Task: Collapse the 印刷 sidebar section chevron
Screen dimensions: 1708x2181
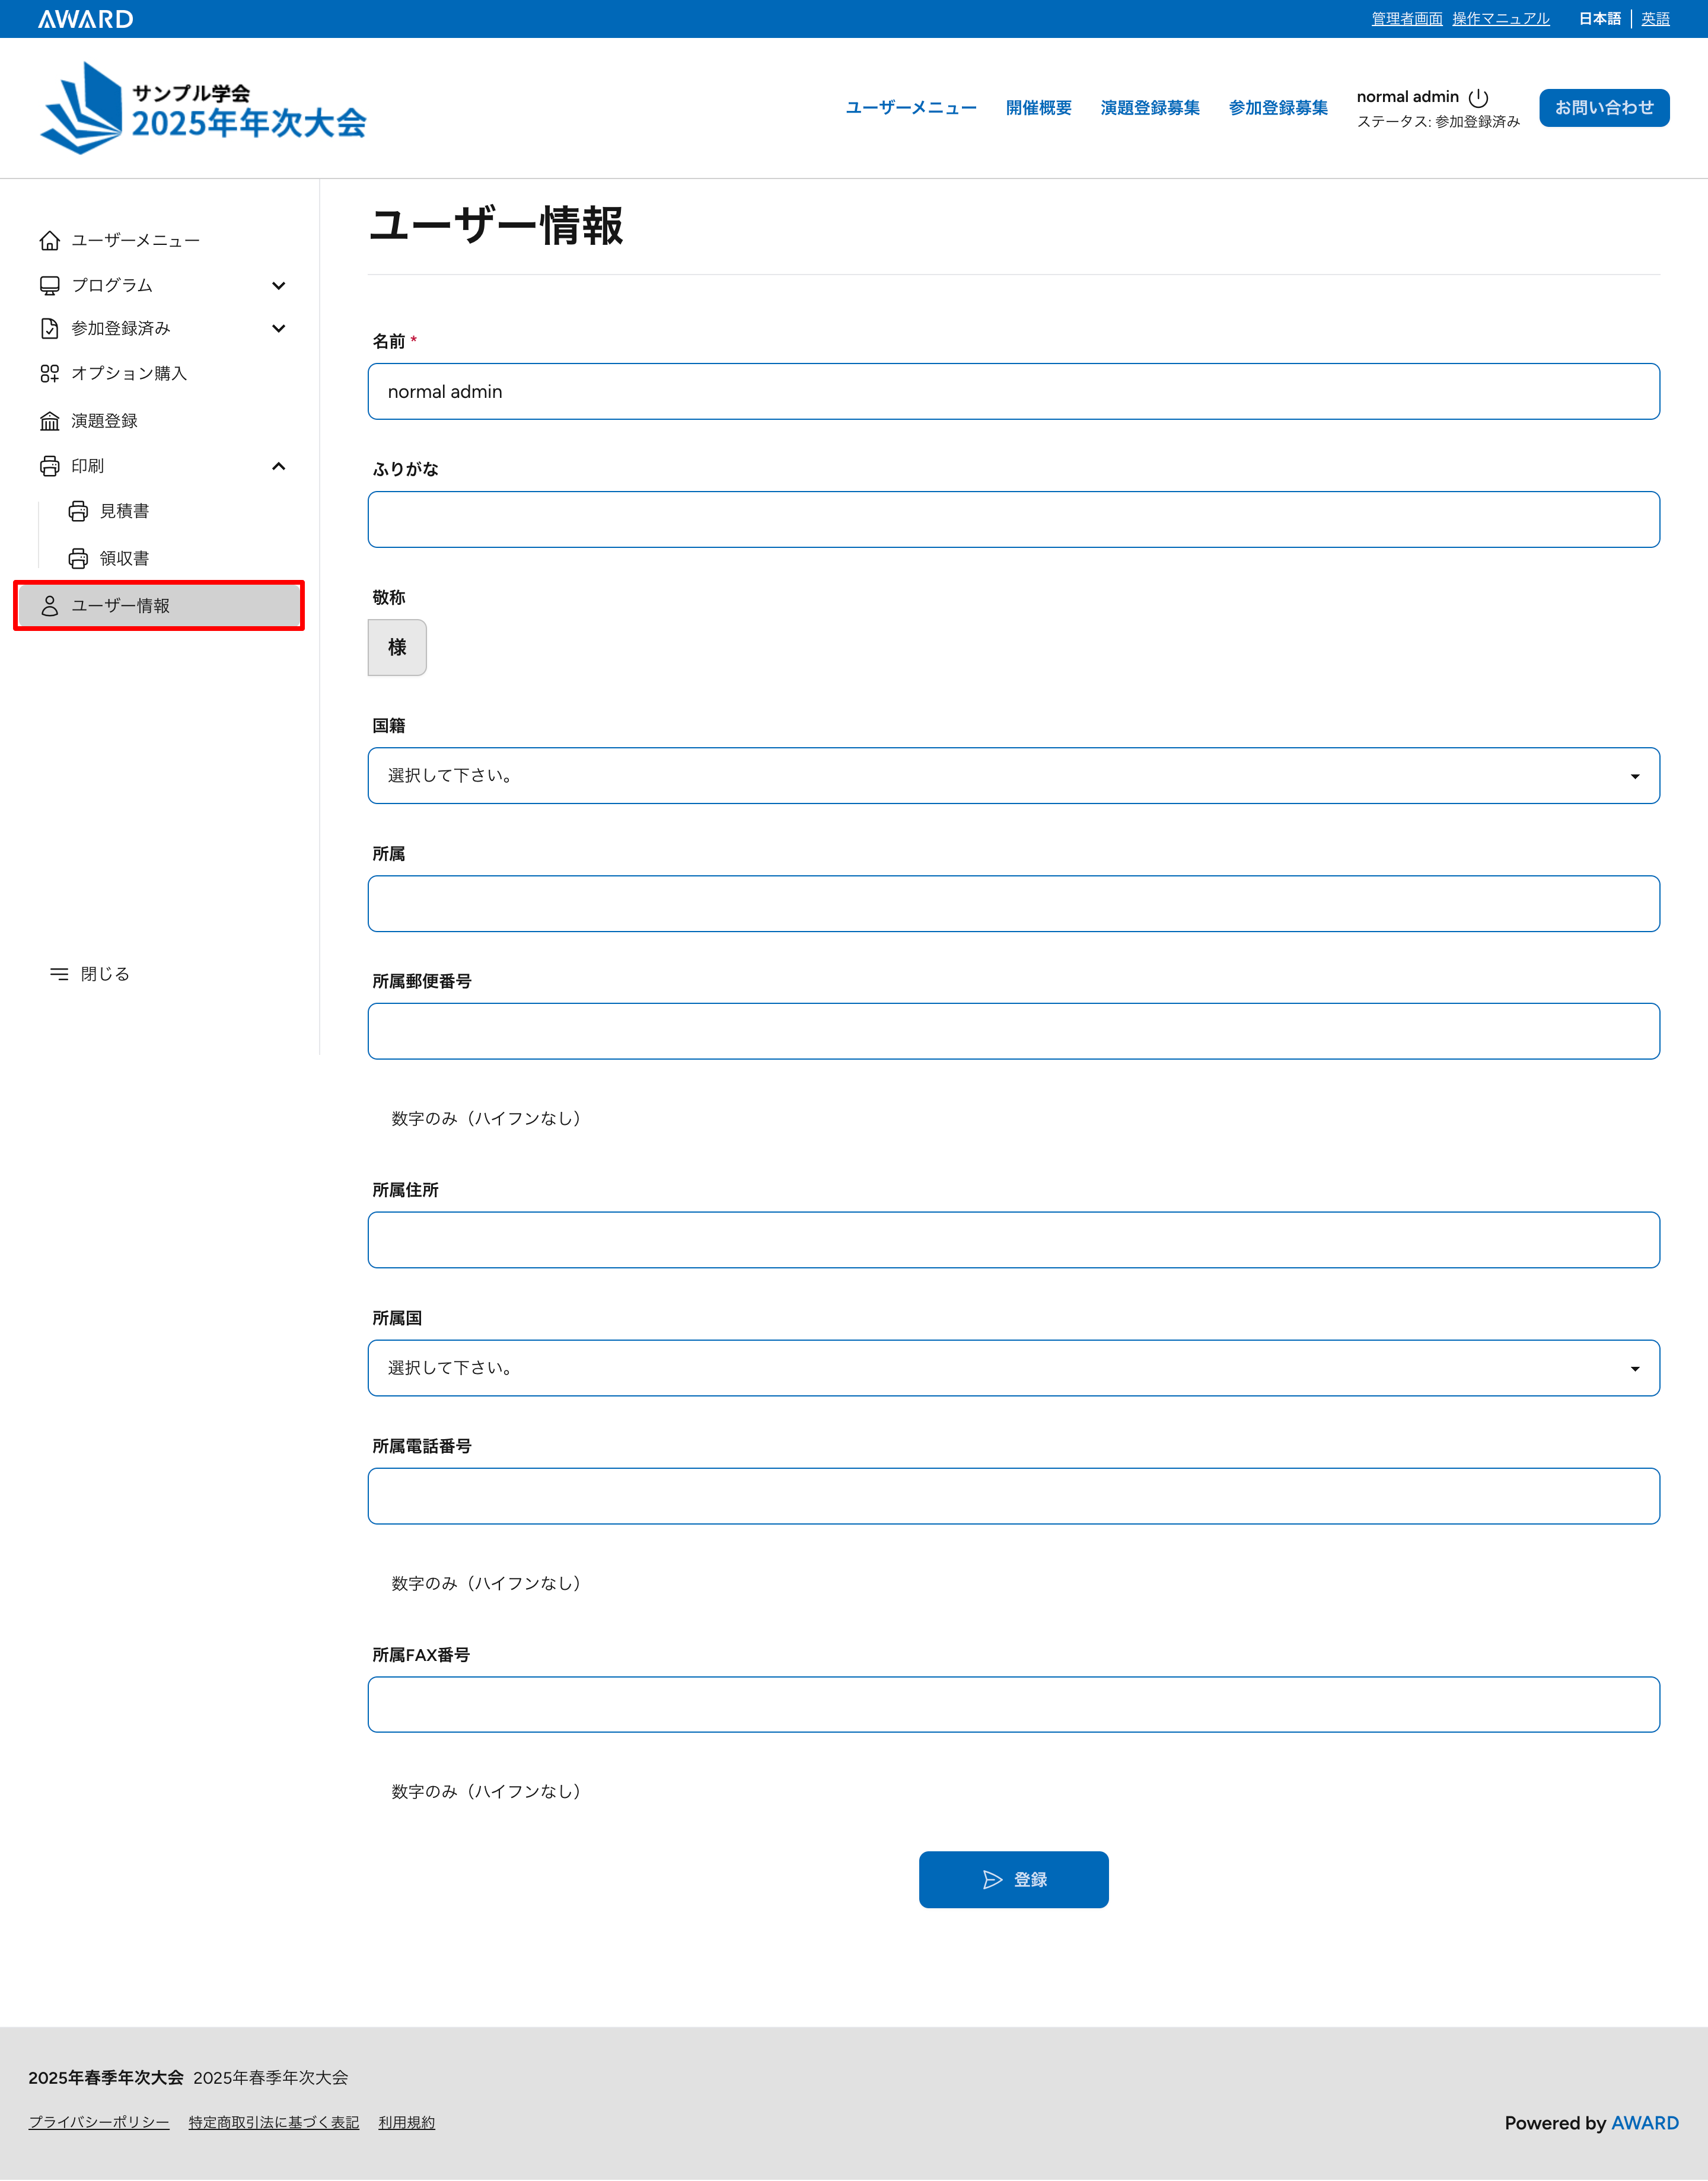Action: [279, 466]
